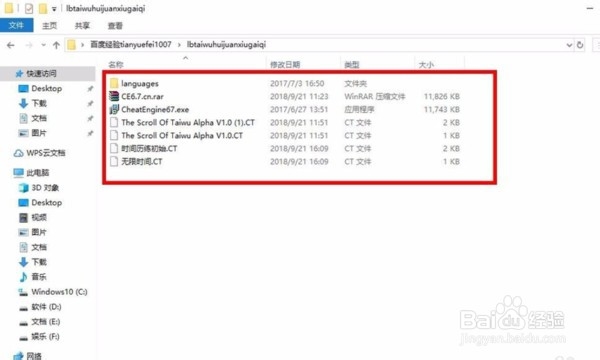Click lbtaiwuhuijuanxiugaiqi breadcrumb in address bar
This screenshot has height=360, width=600.
(226, 44)
